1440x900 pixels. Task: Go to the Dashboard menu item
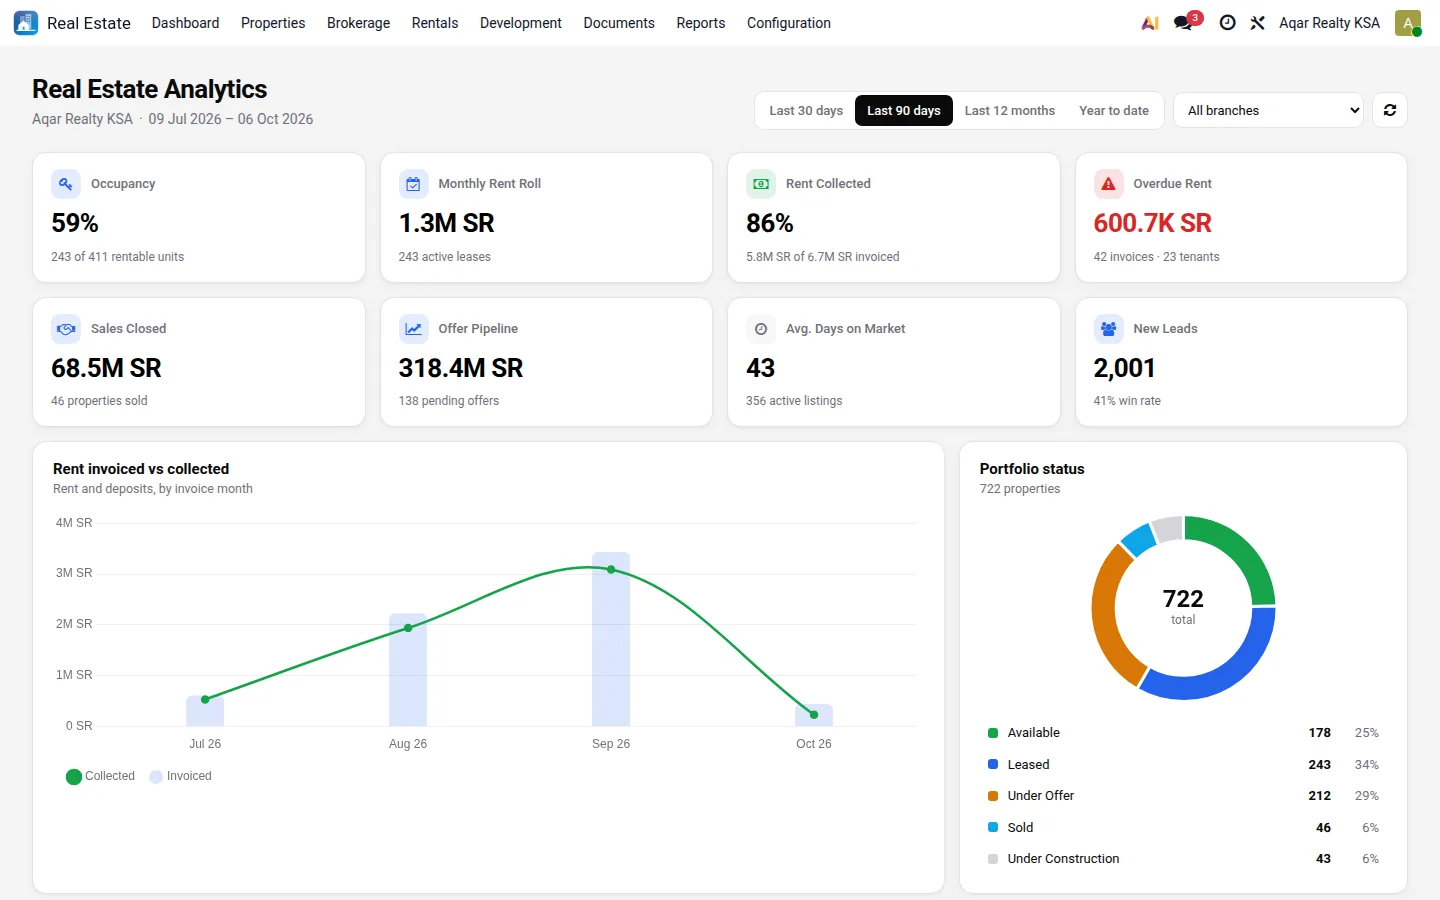coord(185,23)
